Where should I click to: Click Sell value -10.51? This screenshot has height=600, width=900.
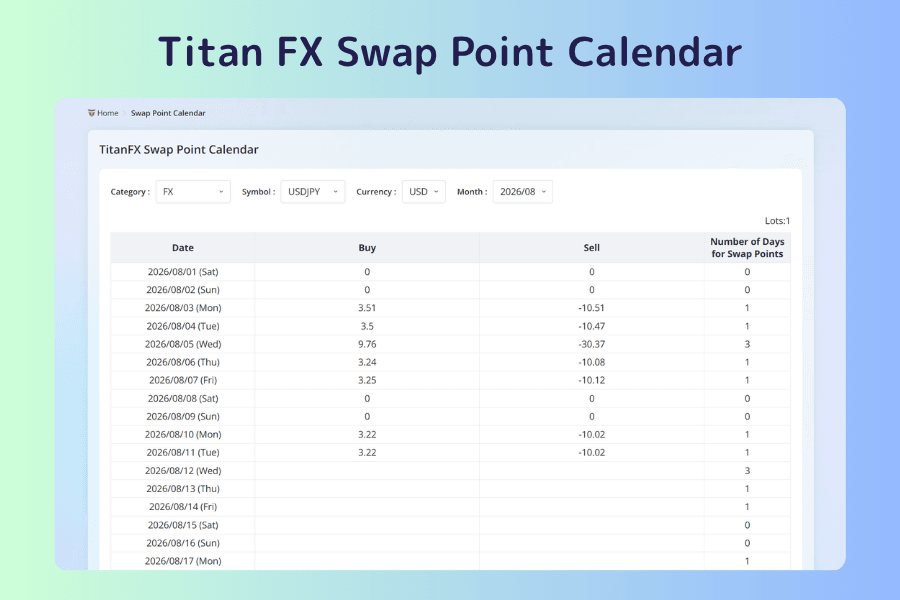click(592, 308)
